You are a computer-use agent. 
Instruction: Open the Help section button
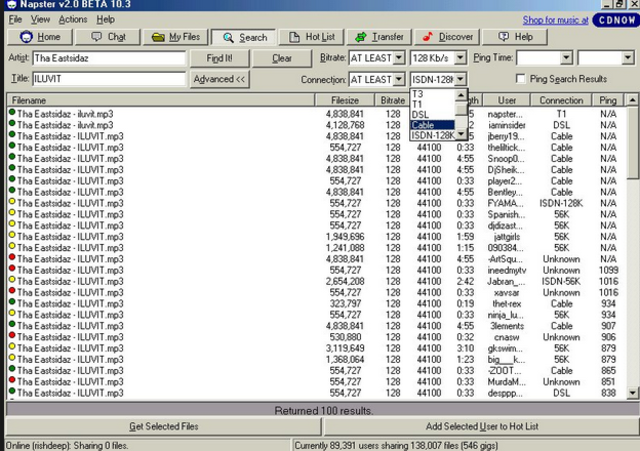[x=515, y=37]
